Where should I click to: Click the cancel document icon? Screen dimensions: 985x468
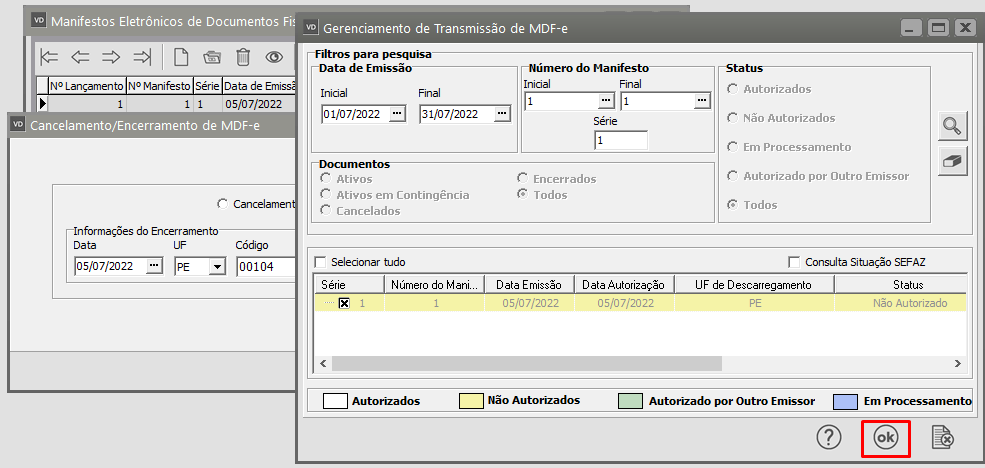(941, 438)
